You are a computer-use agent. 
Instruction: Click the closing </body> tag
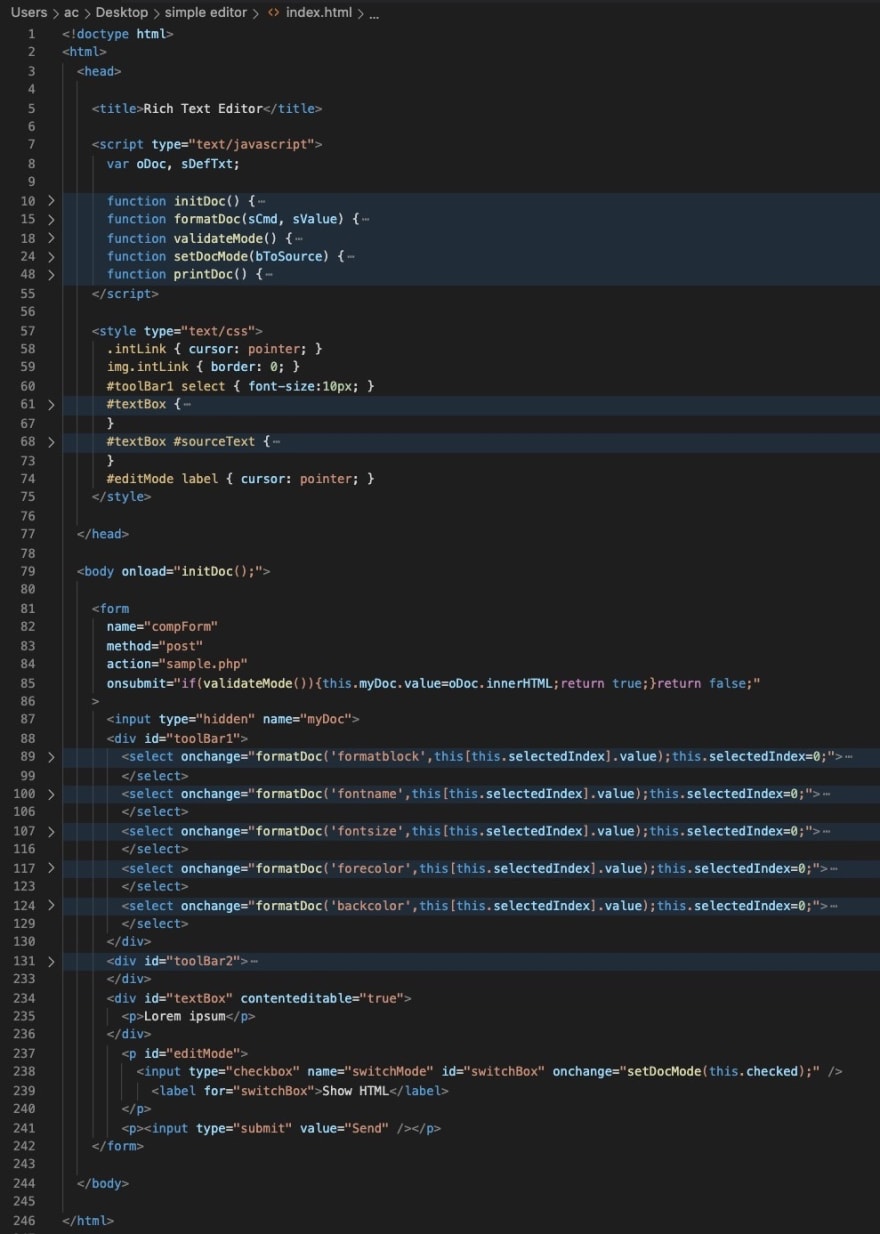coord(103,1184)
